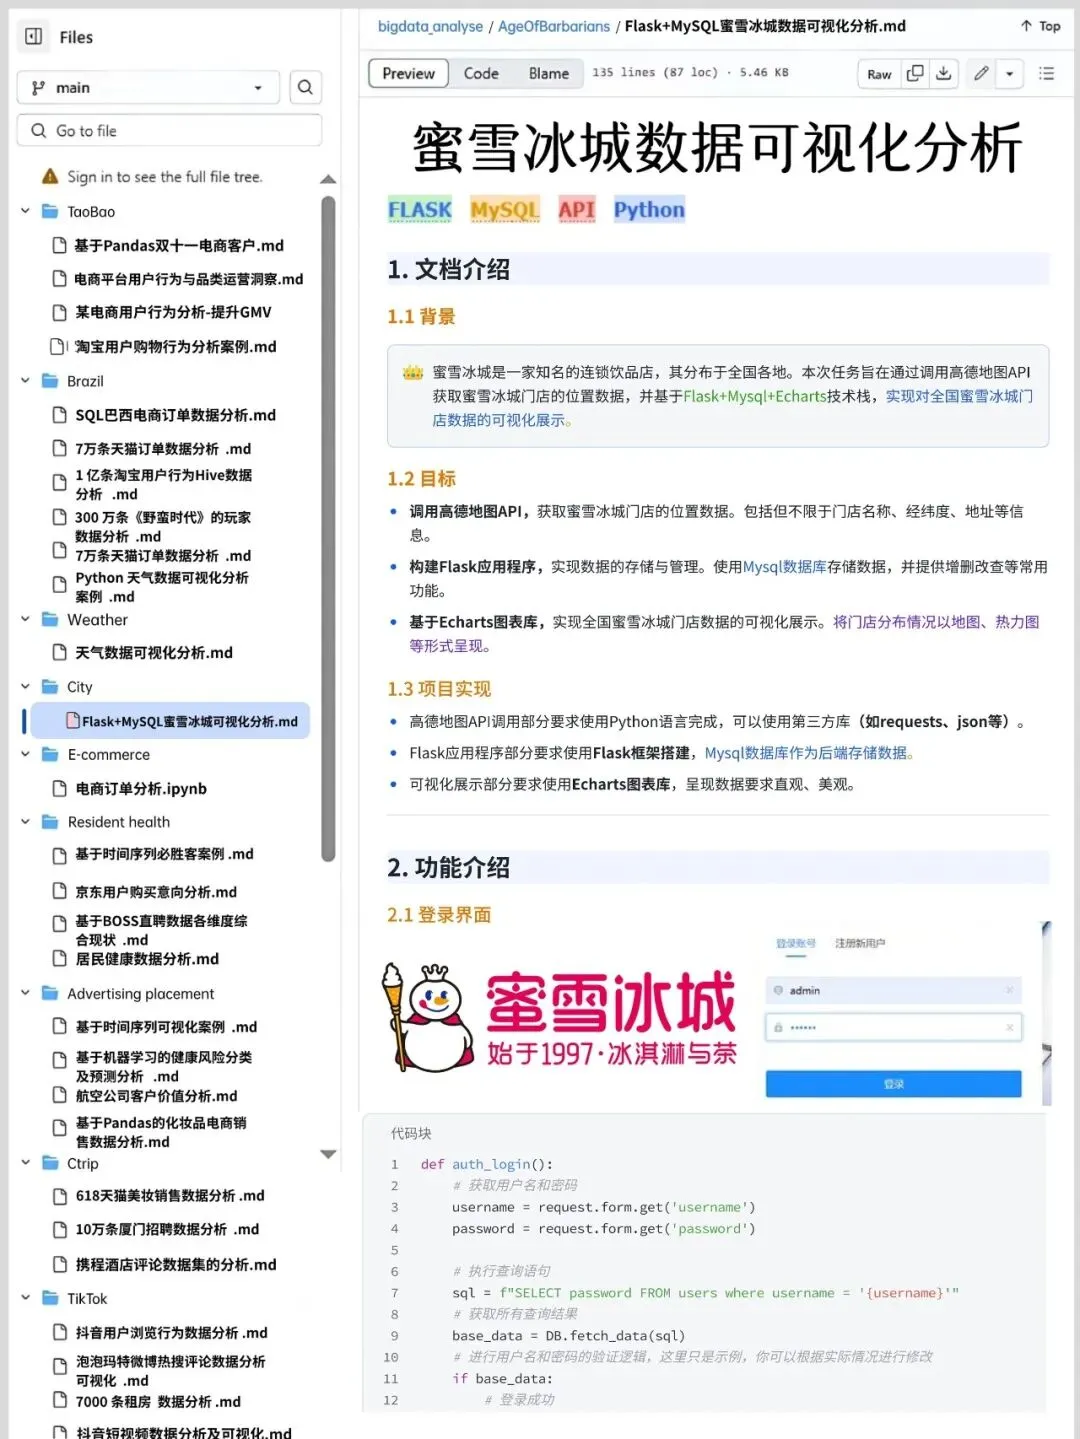Open AgeOfBarbarians breadcrumb link
This screenshot has height=1439, width=1080.
point(554,26)
